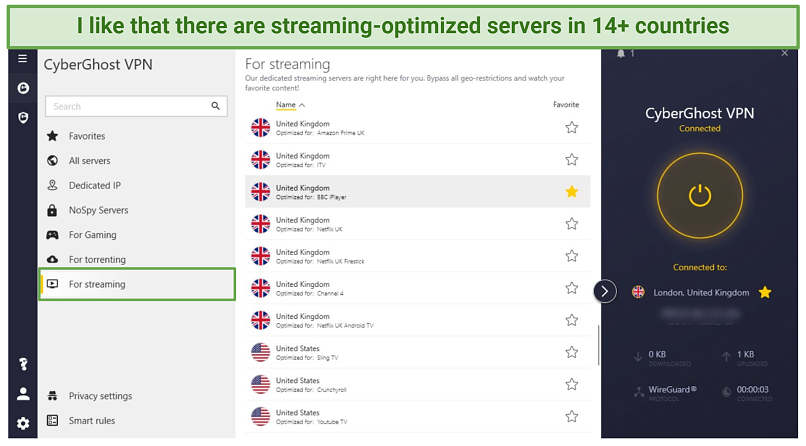Favorite the Amazon Prime UK server

point(572,127)
